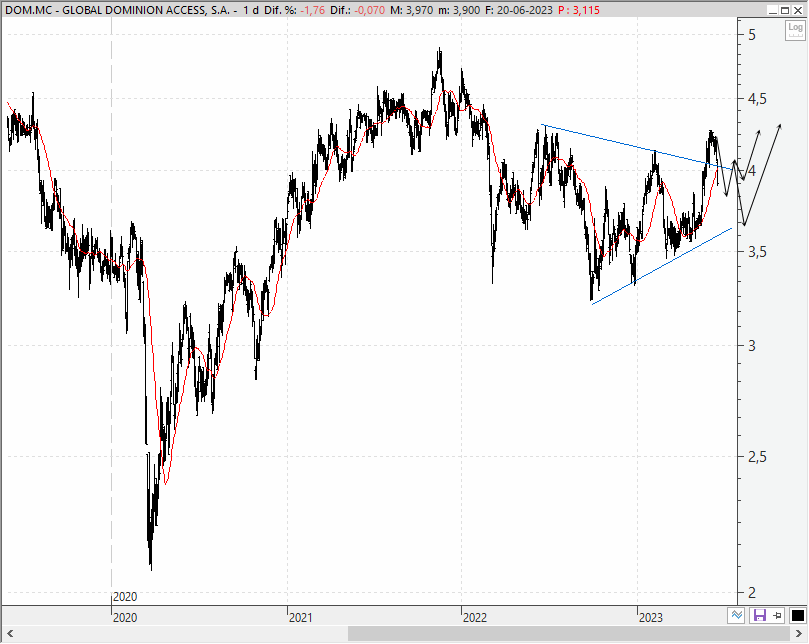
Task: Click the 1 d timeframe label
Action: pyautogui.click(x=251, y=10)
